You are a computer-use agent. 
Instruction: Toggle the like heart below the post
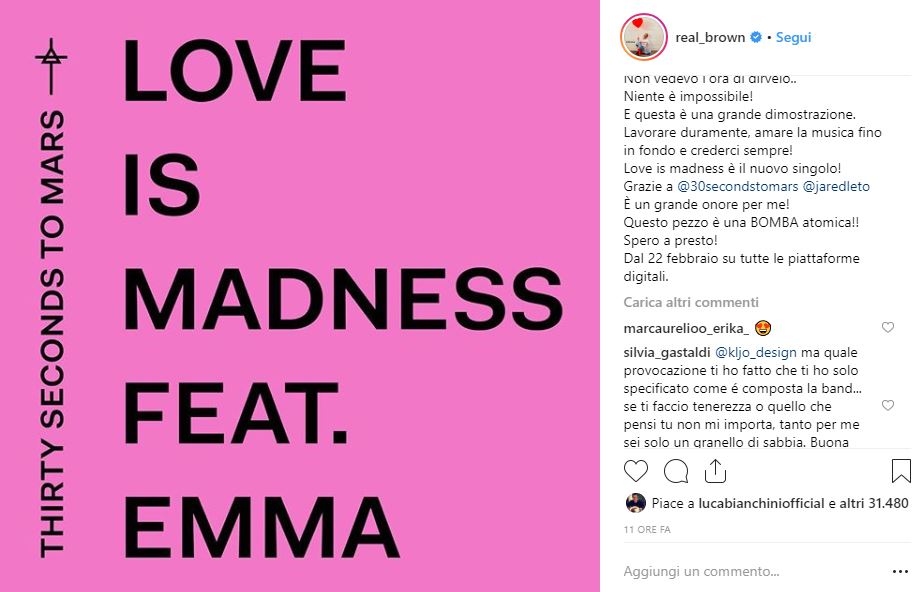[637, 470]
